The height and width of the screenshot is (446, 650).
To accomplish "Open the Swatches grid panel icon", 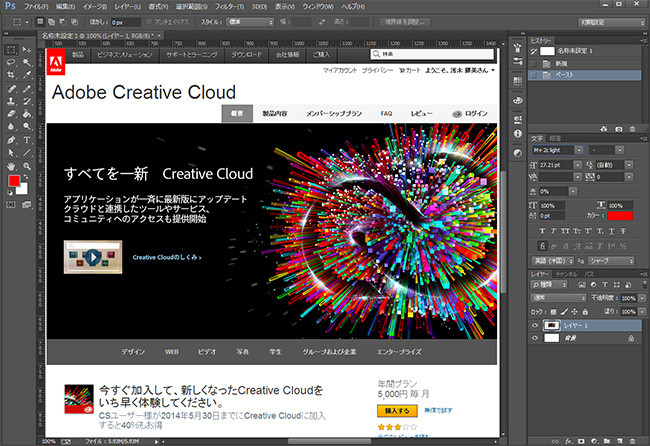I will click(x=518, y=81).
